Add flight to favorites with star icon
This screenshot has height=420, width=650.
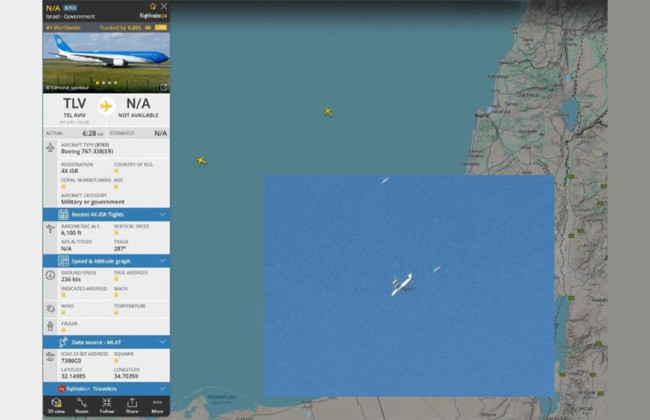[152, 6]
